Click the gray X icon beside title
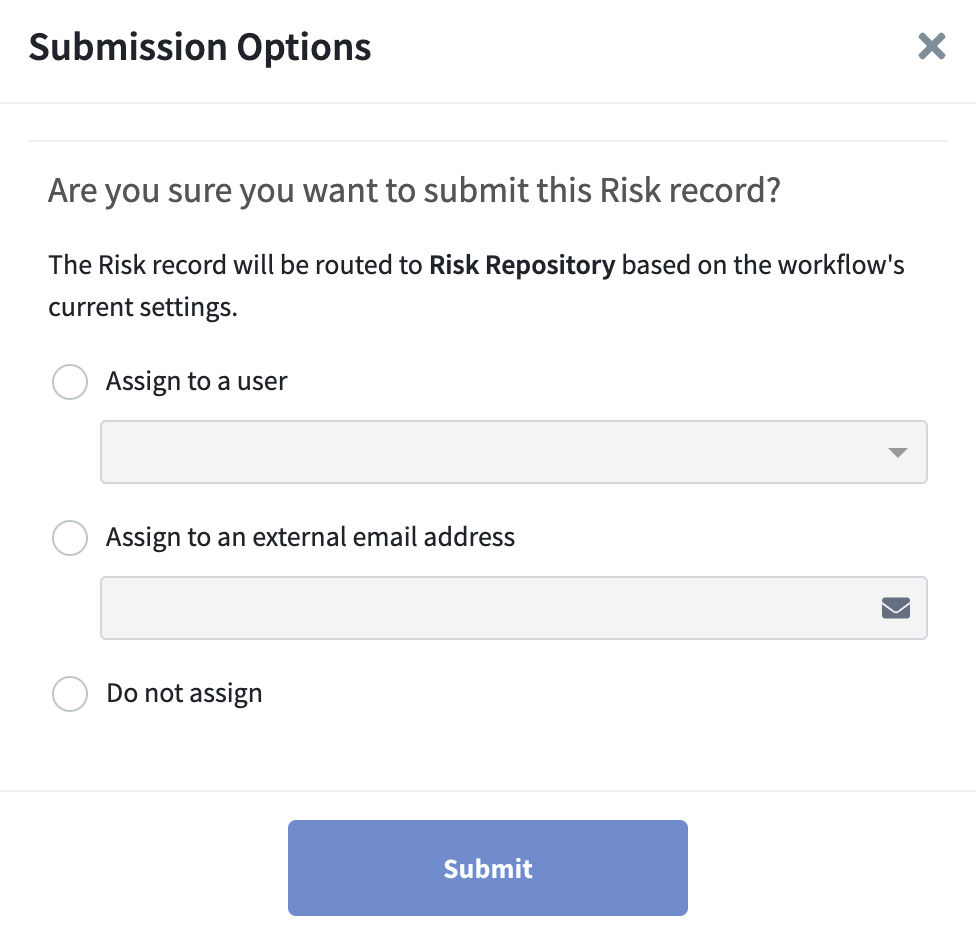 point(931,47)
